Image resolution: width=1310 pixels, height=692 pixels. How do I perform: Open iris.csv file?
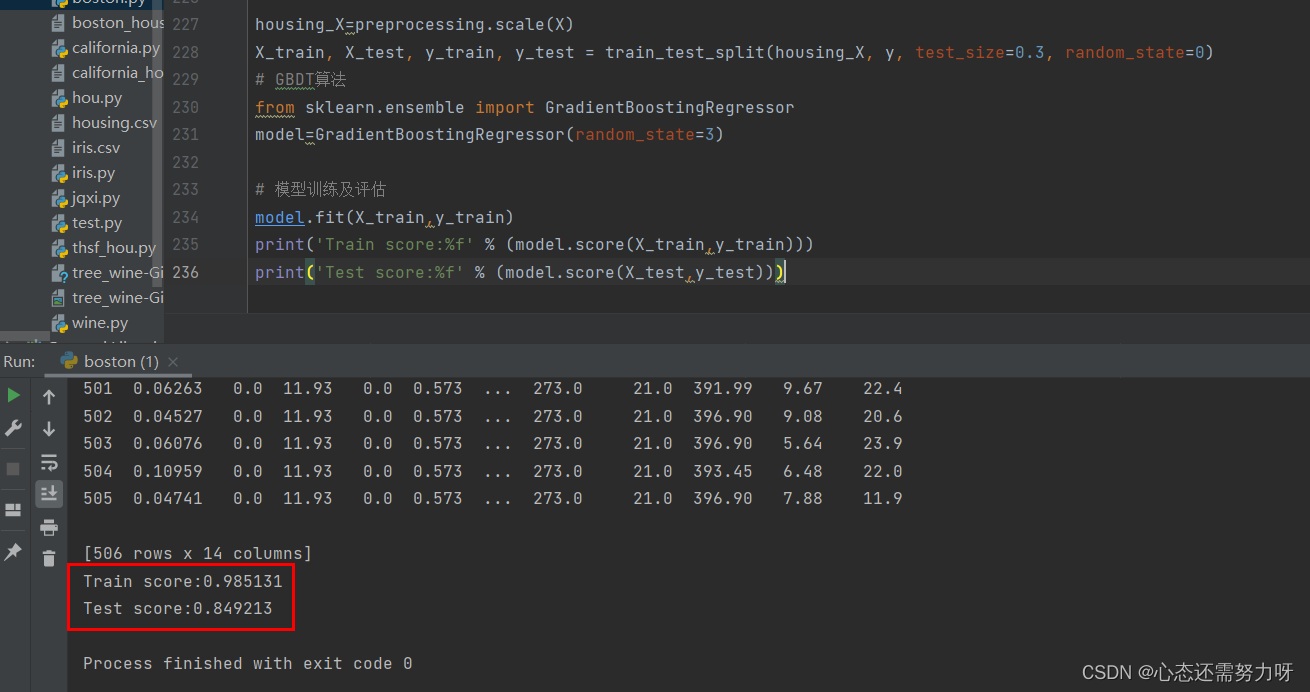pos(96,148)
